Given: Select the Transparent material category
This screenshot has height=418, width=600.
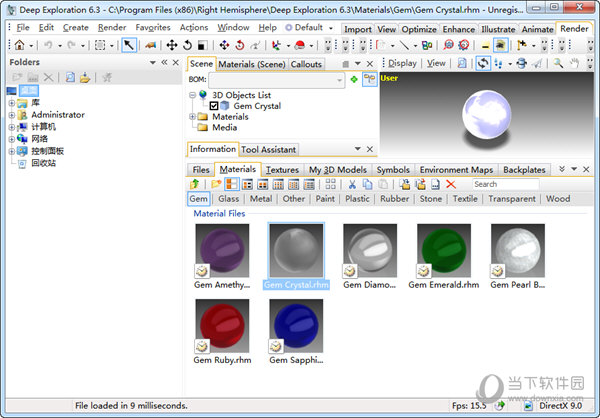Looking at the screenshot, I should [x=512, y=199].
